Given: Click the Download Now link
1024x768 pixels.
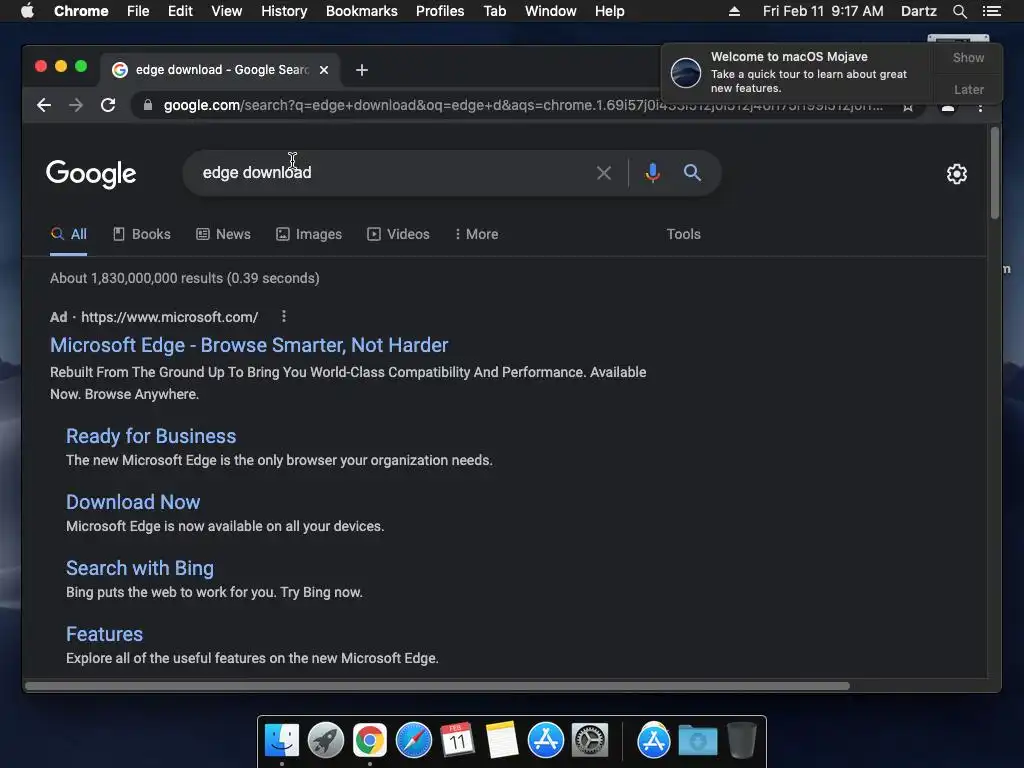Looking at the screenshot, I should click(x=133, y=502).
